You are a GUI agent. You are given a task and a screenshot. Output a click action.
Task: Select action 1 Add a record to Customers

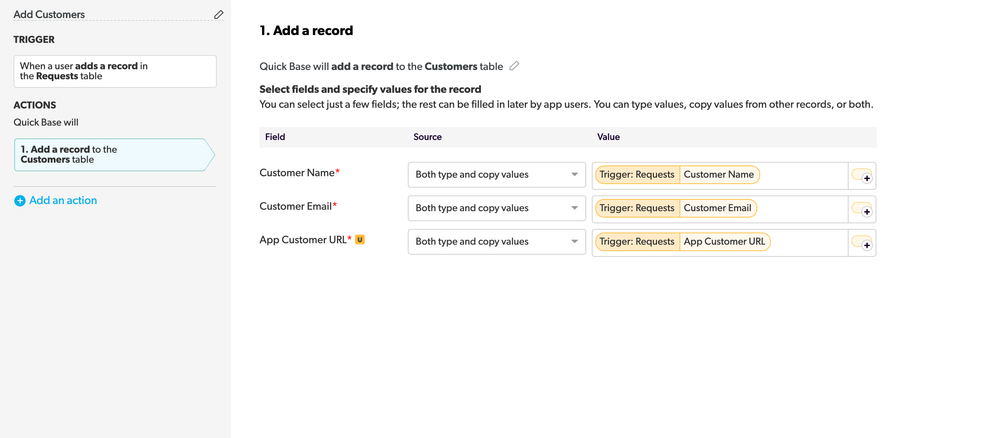click(115, 155)
